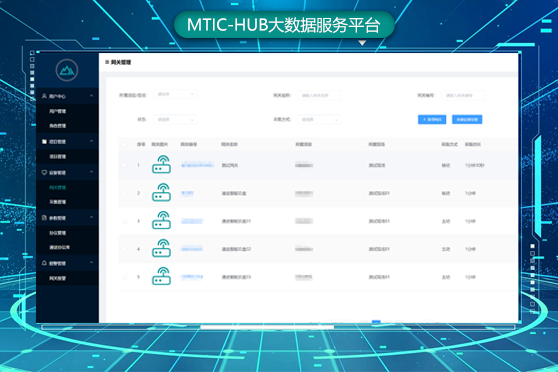Click the router image in row 5

[x=162, y=276]
